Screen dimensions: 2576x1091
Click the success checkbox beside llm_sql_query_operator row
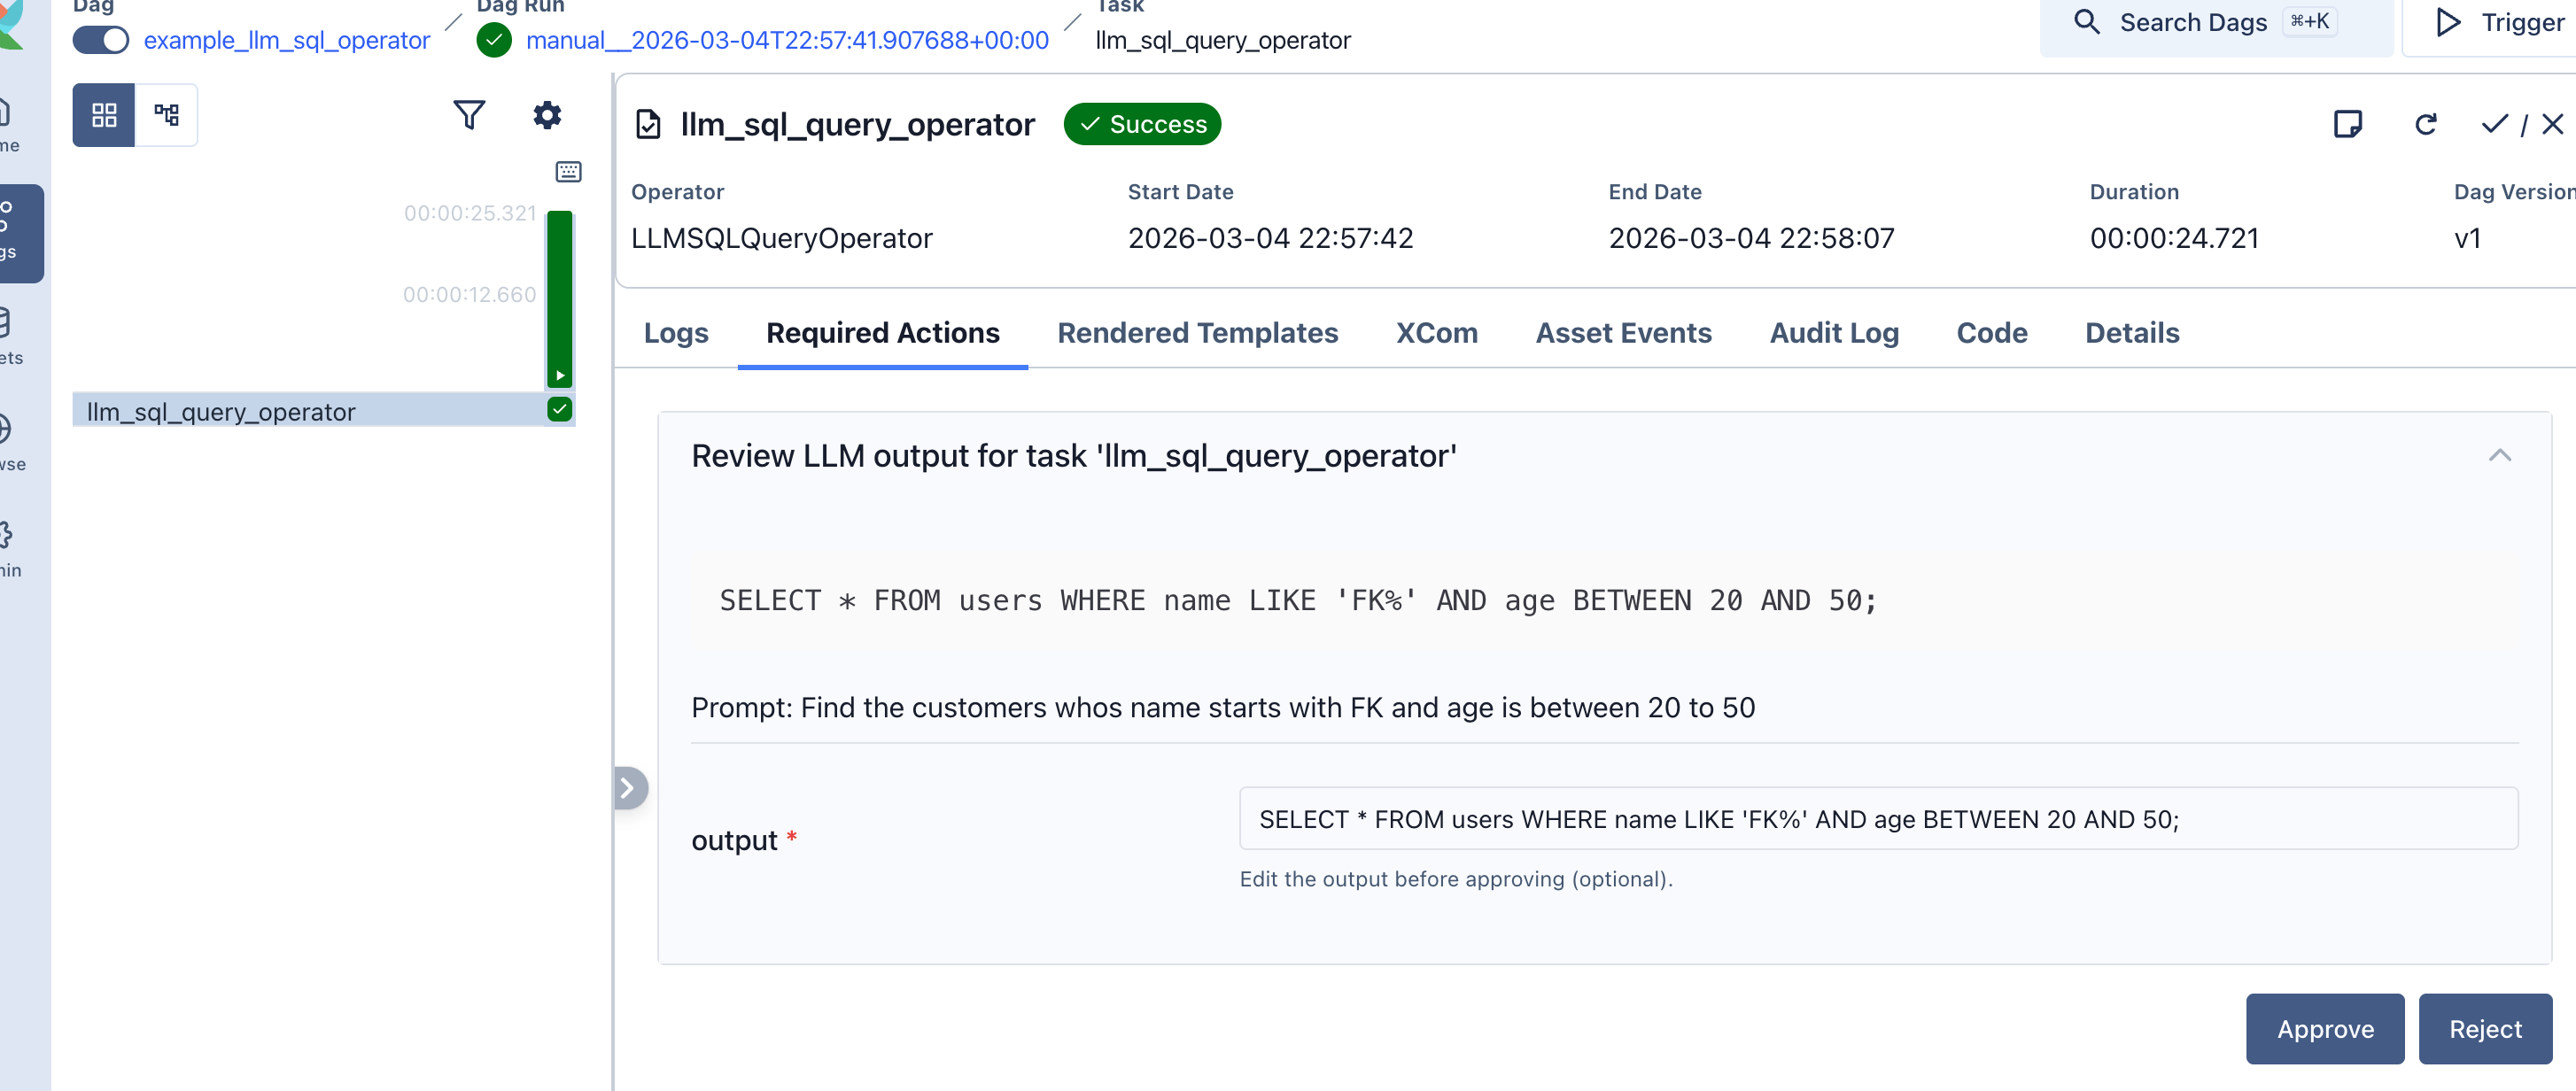click(559, 409)
